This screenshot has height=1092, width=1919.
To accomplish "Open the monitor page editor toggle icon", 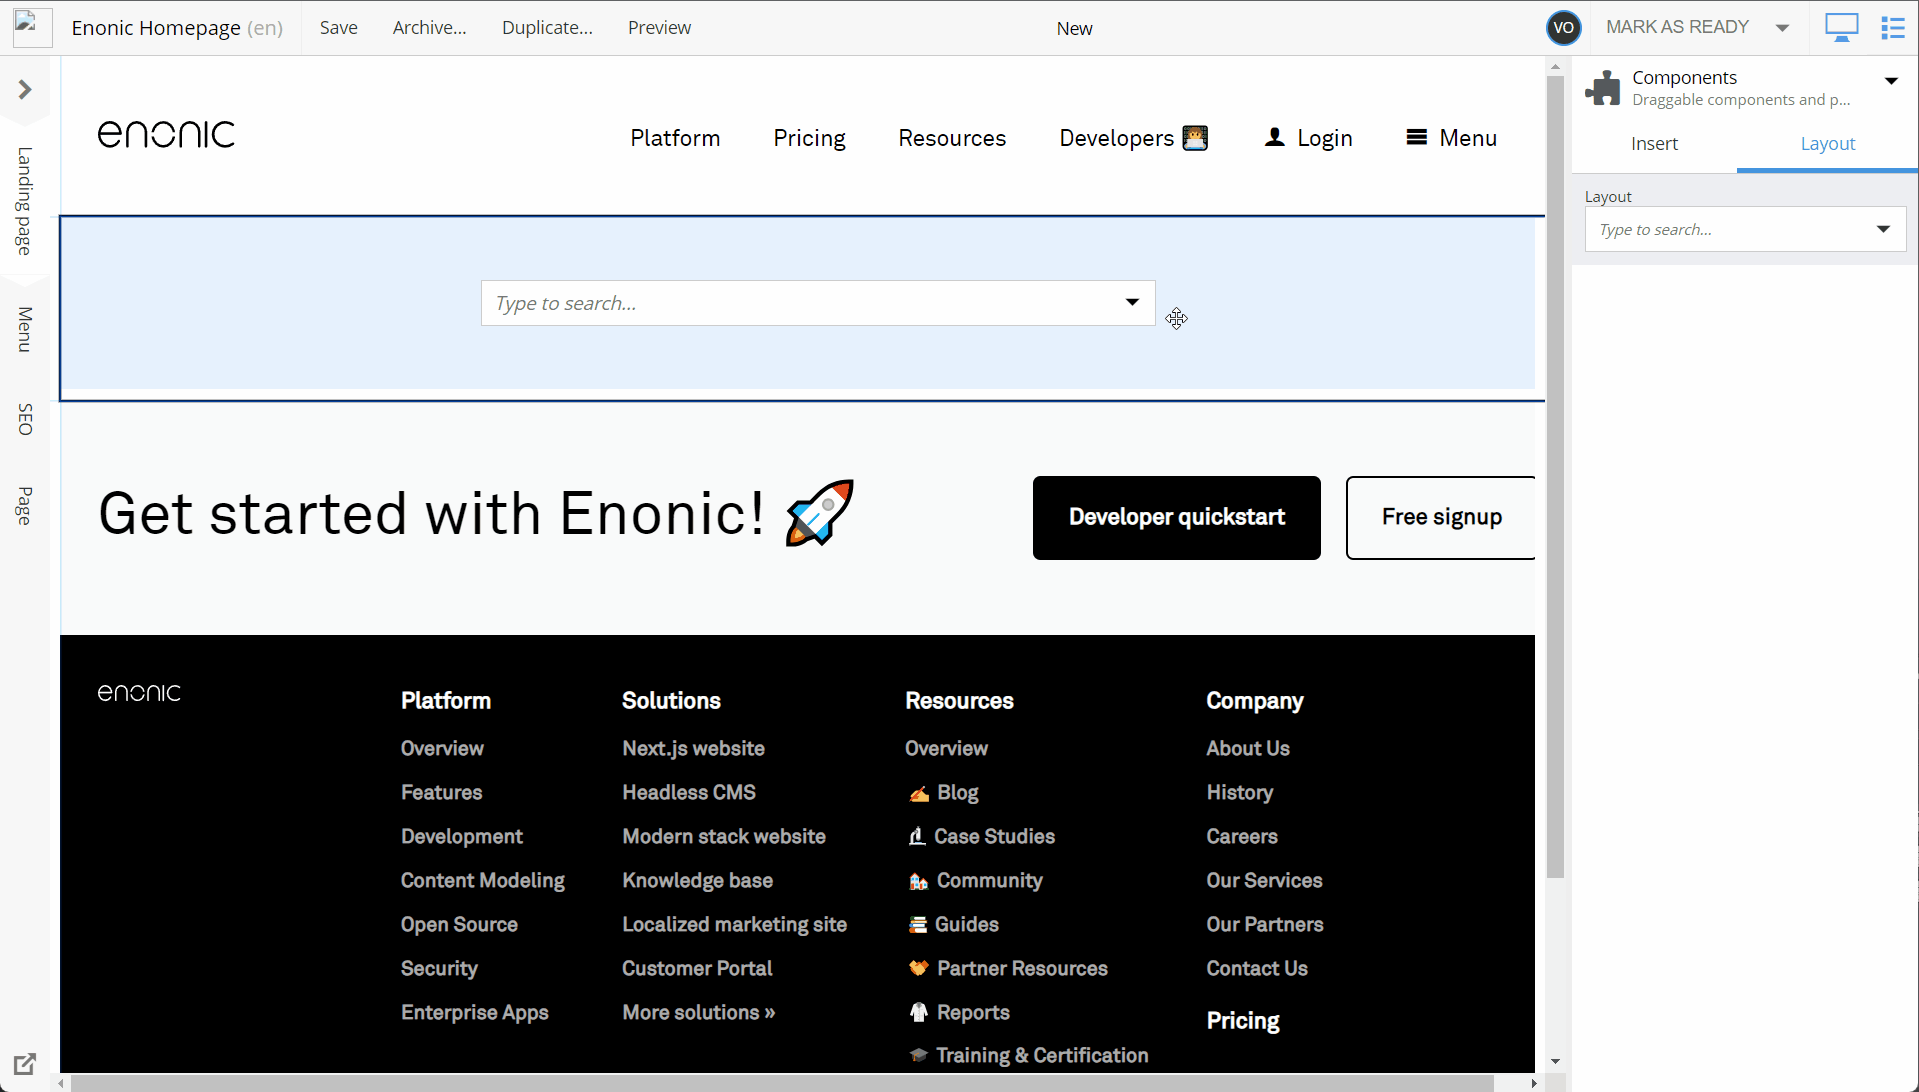I will [x=1841, y=28].
